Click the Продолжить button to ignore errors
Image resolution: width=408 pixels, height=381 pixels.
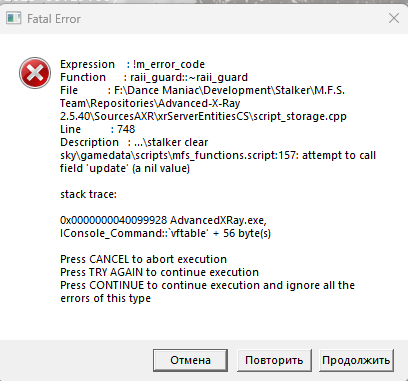point(356,360)
